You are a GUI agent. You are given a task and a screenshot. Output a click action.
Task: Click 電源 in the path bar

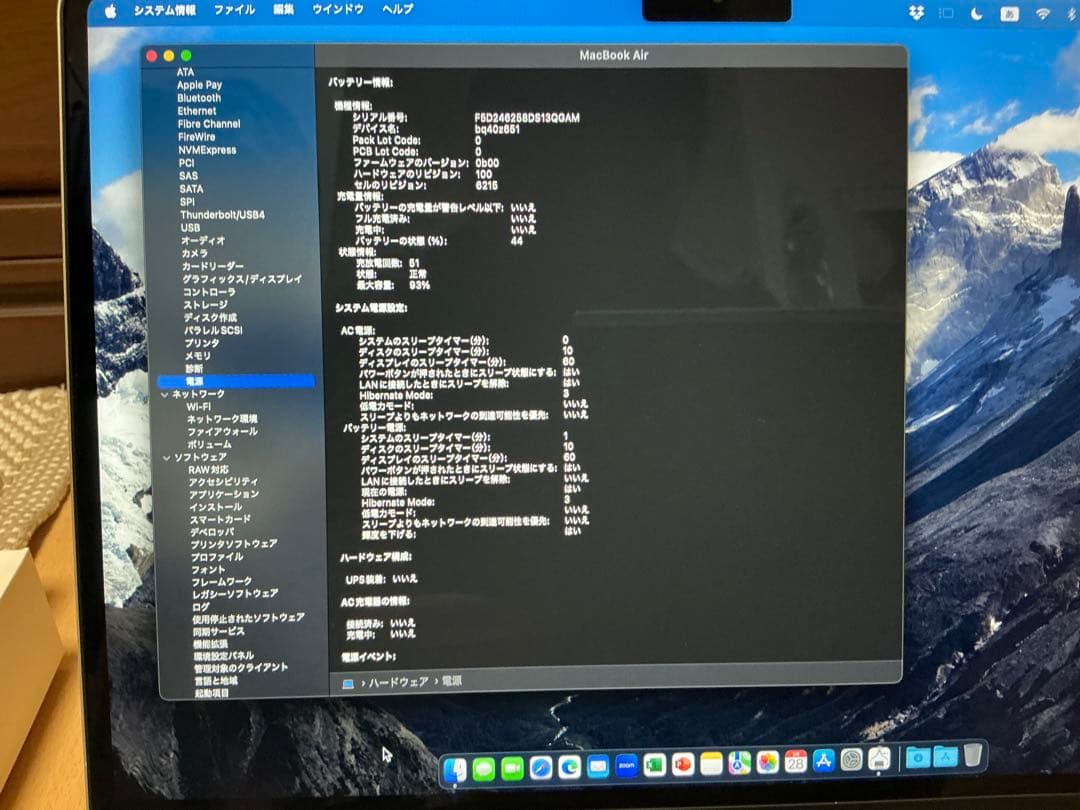[x=452, y=681]
